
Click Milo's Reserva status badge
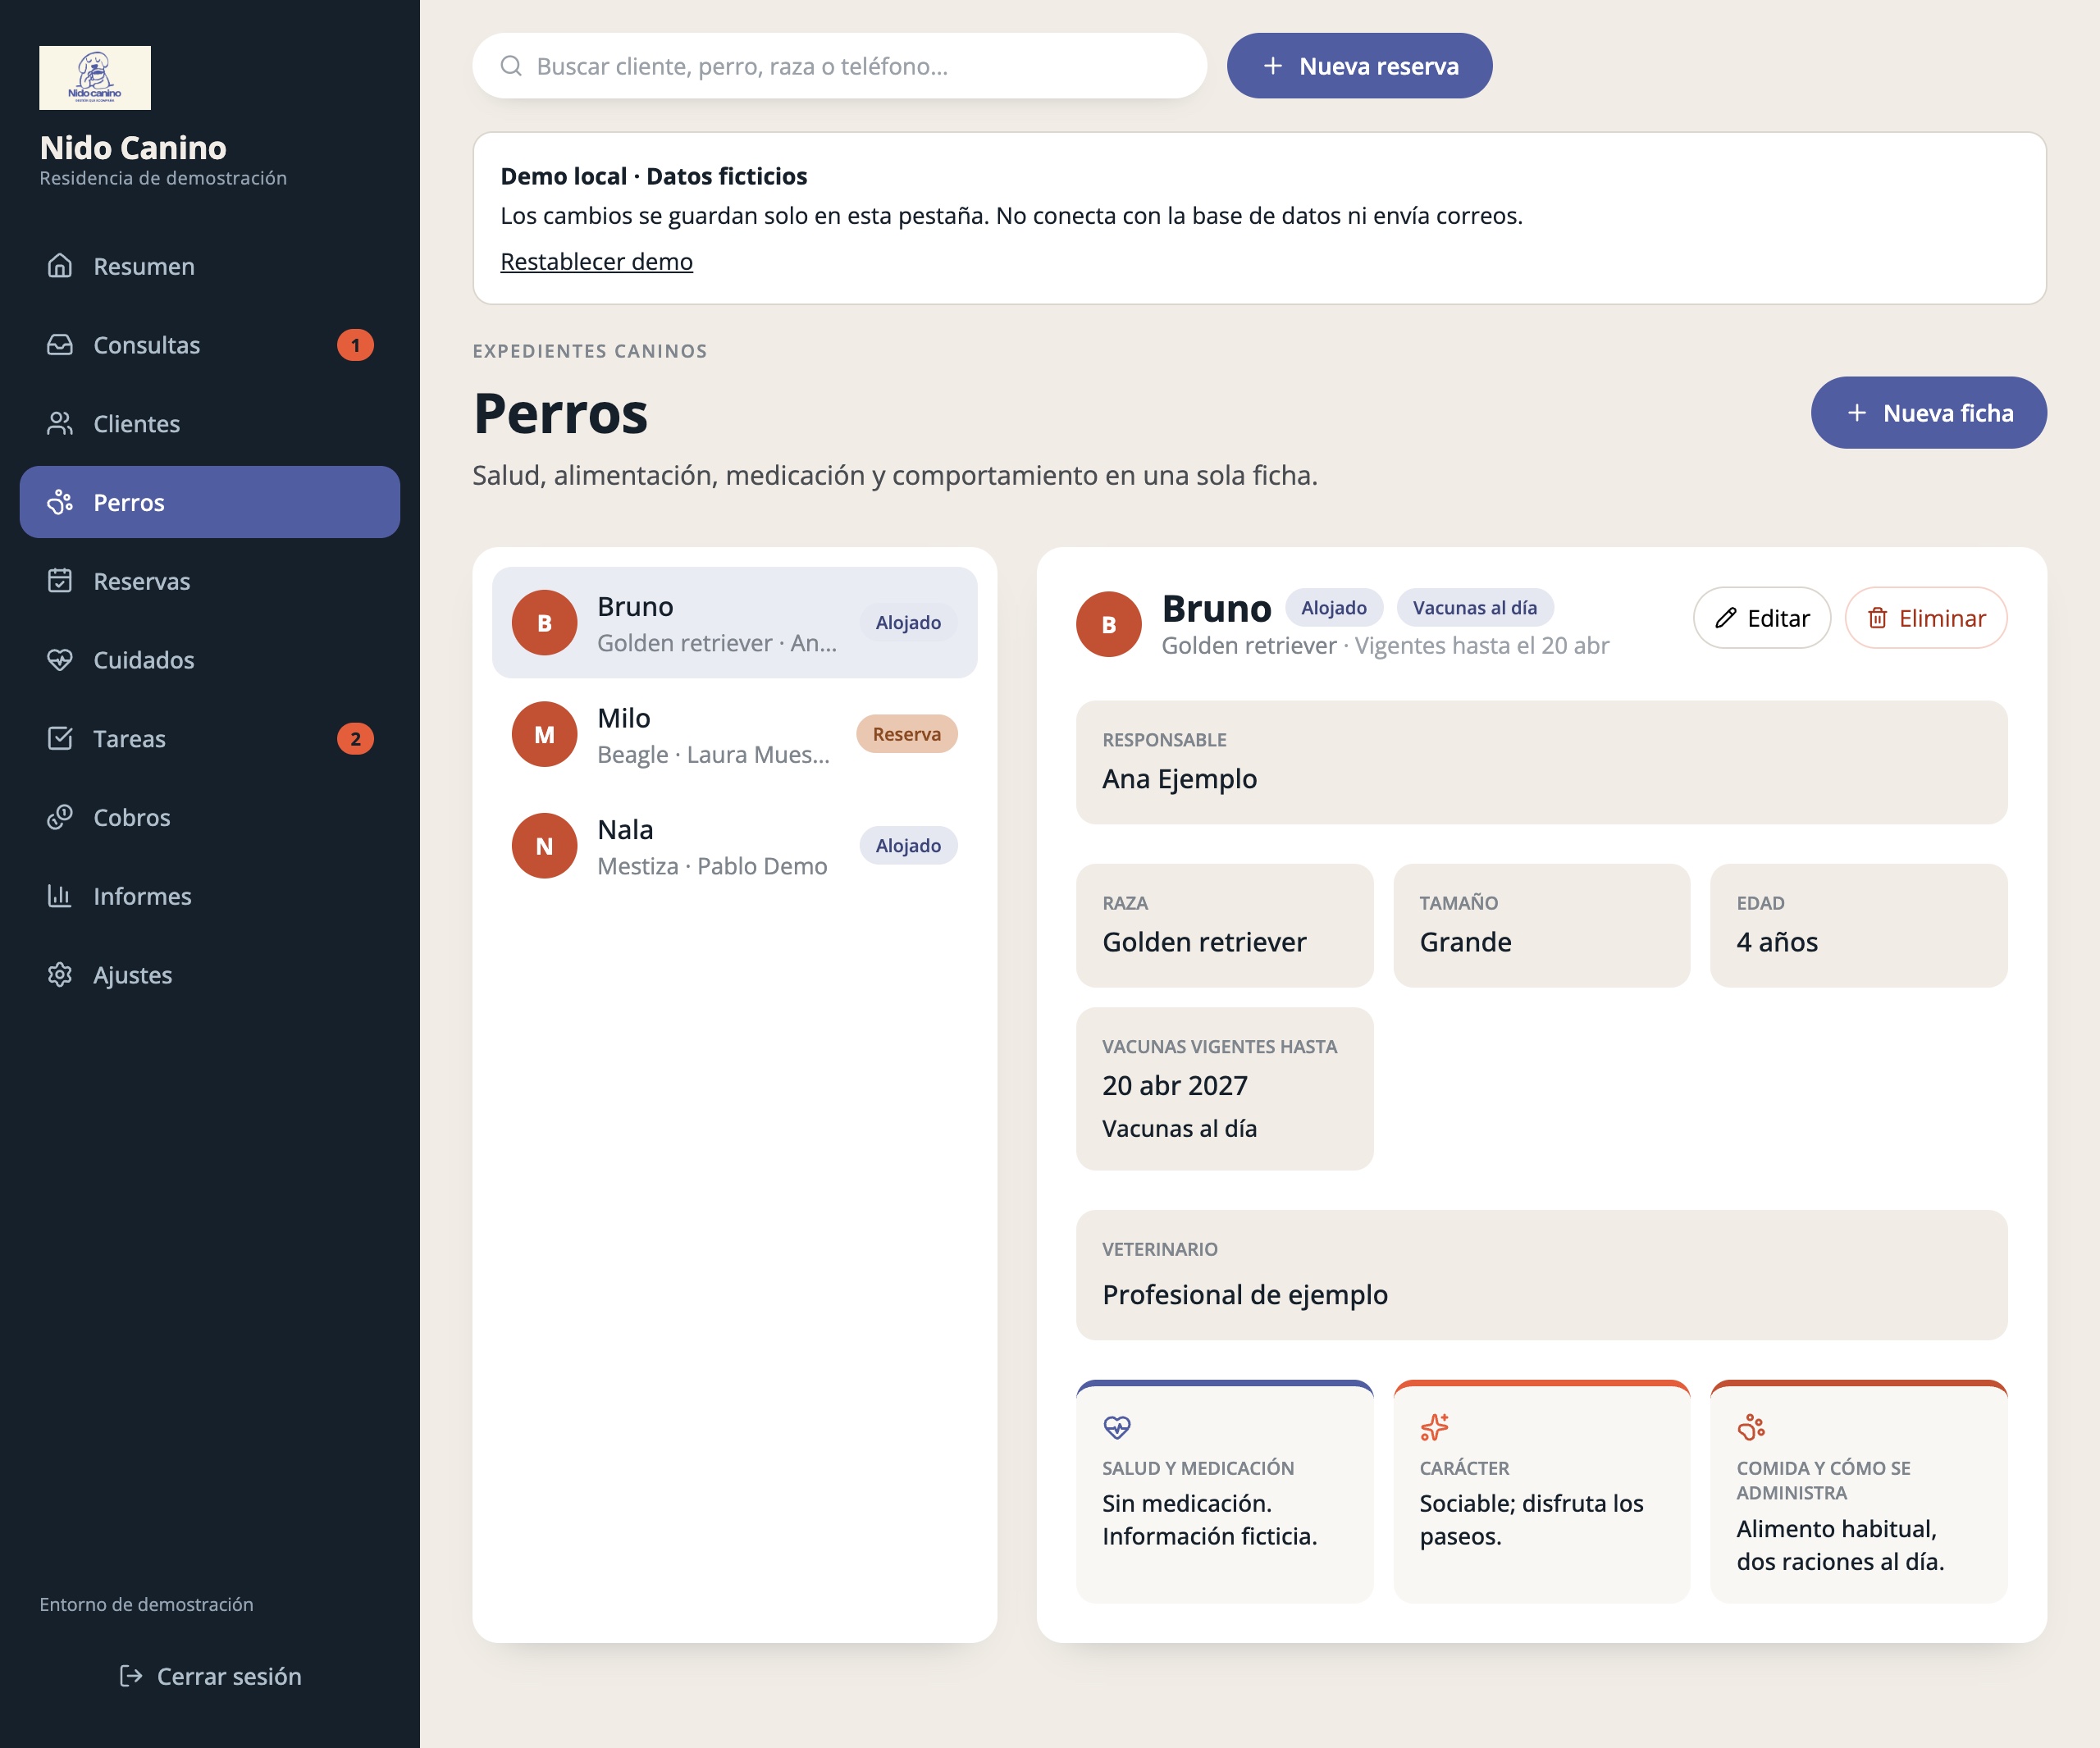pyautogui.click(x=907, y=734)
